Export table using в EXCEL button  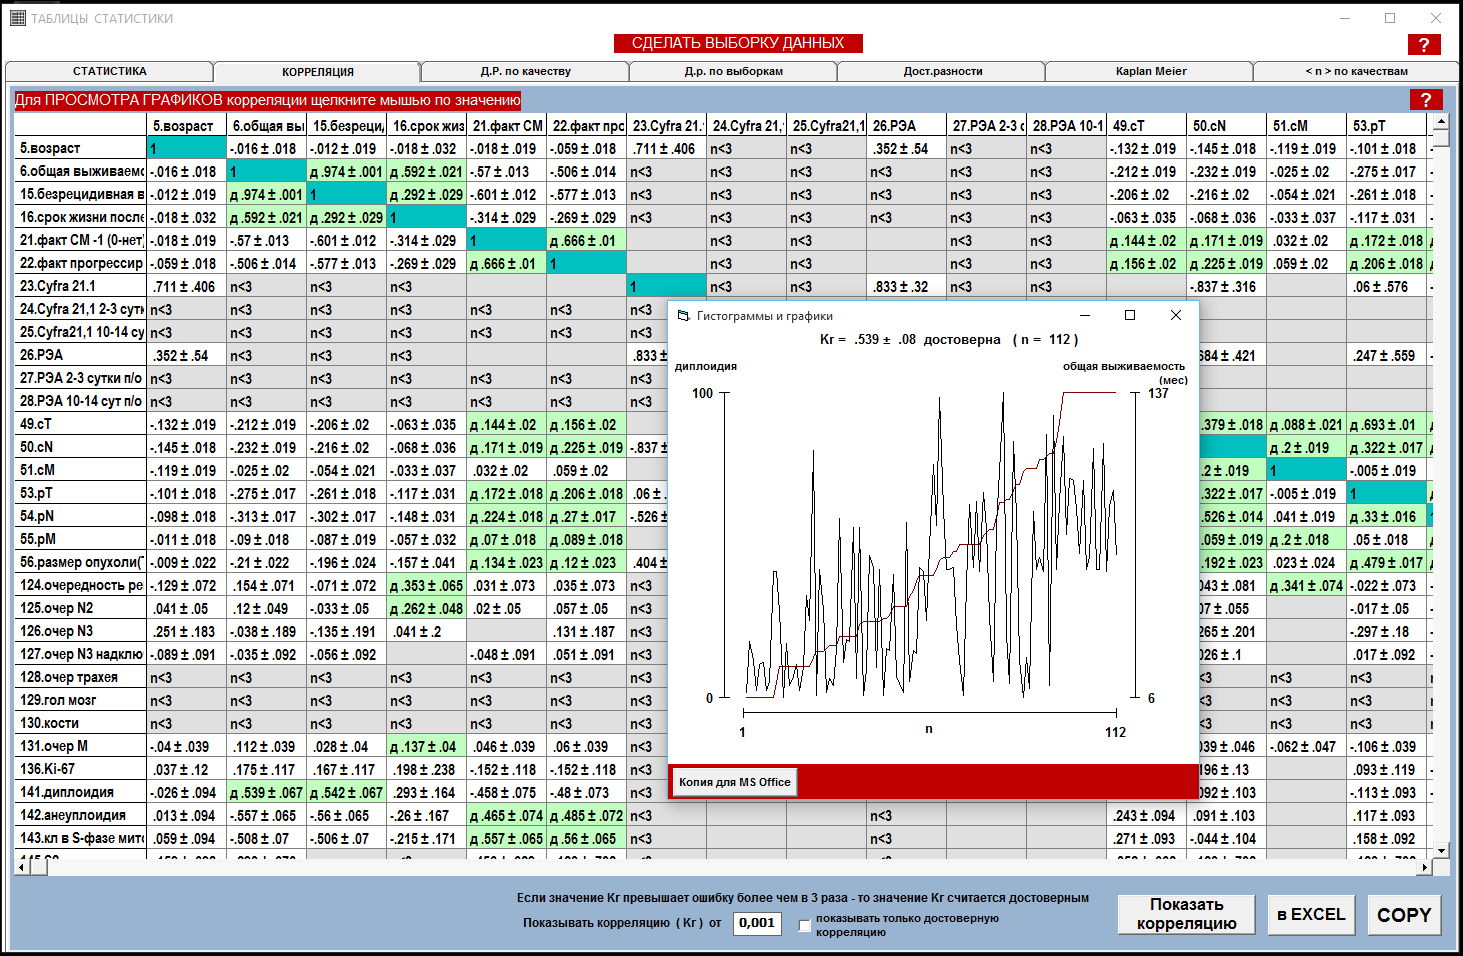1311,914
